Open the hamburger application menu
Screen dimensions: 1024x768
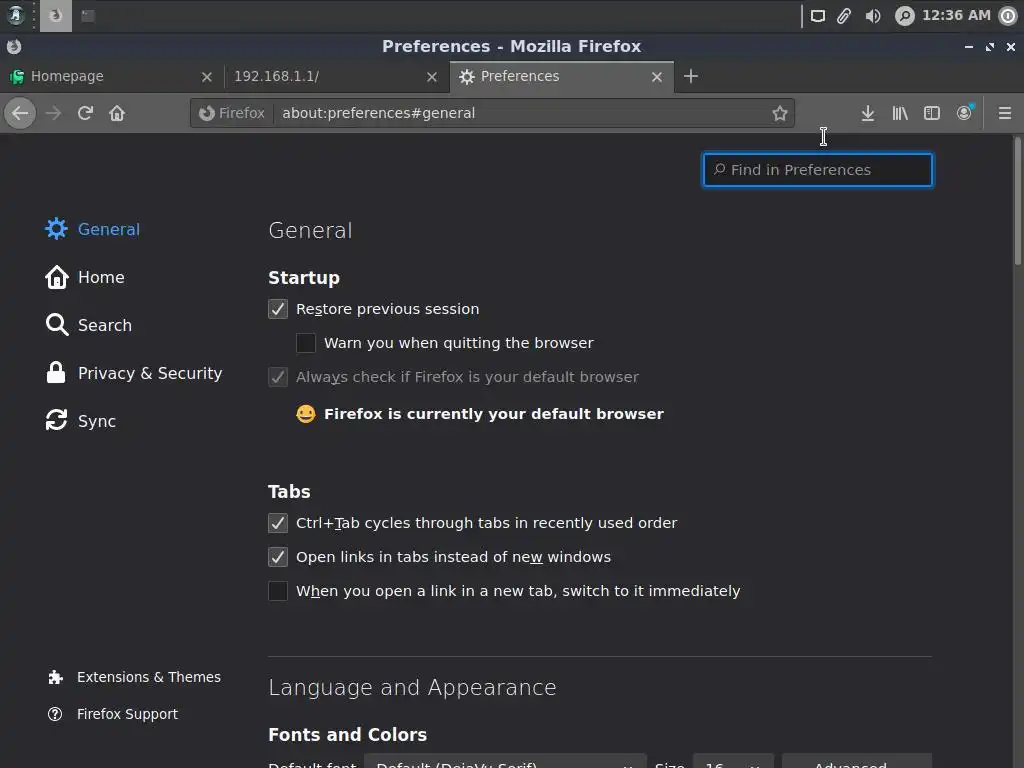[x=1005, y=113]
